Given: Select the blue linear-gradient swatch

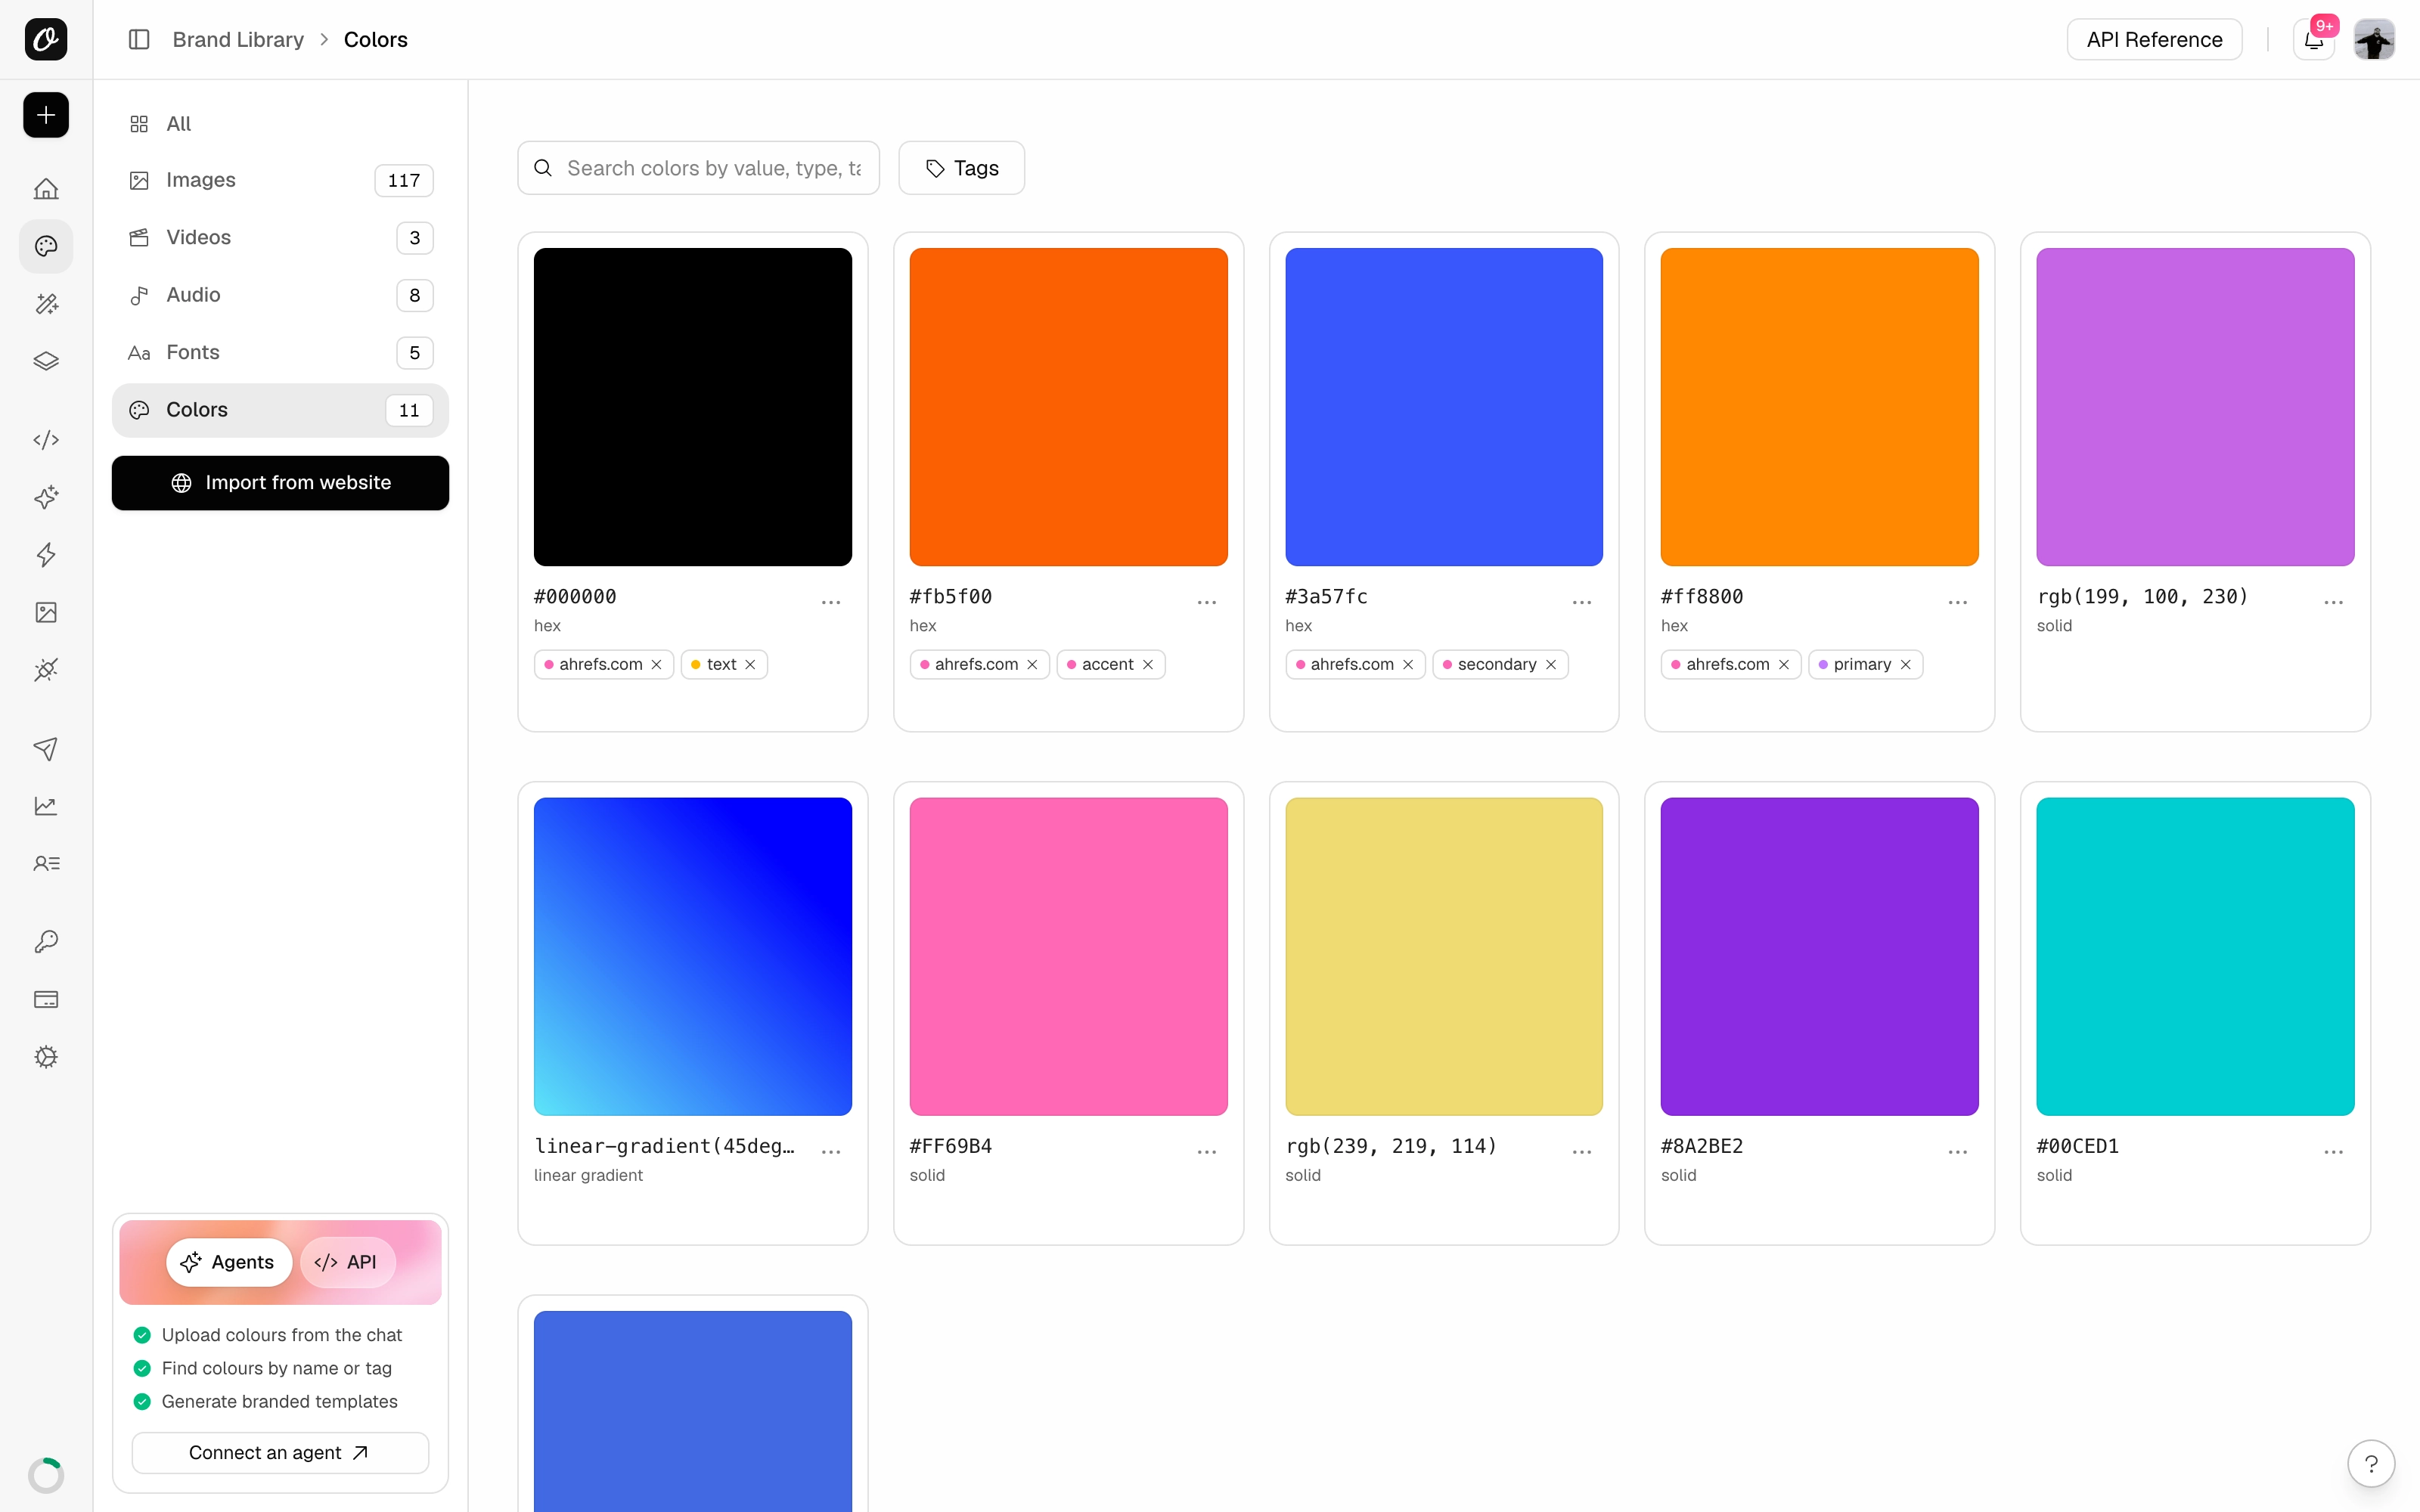Looking at the screenshot, I should (693, 956).
